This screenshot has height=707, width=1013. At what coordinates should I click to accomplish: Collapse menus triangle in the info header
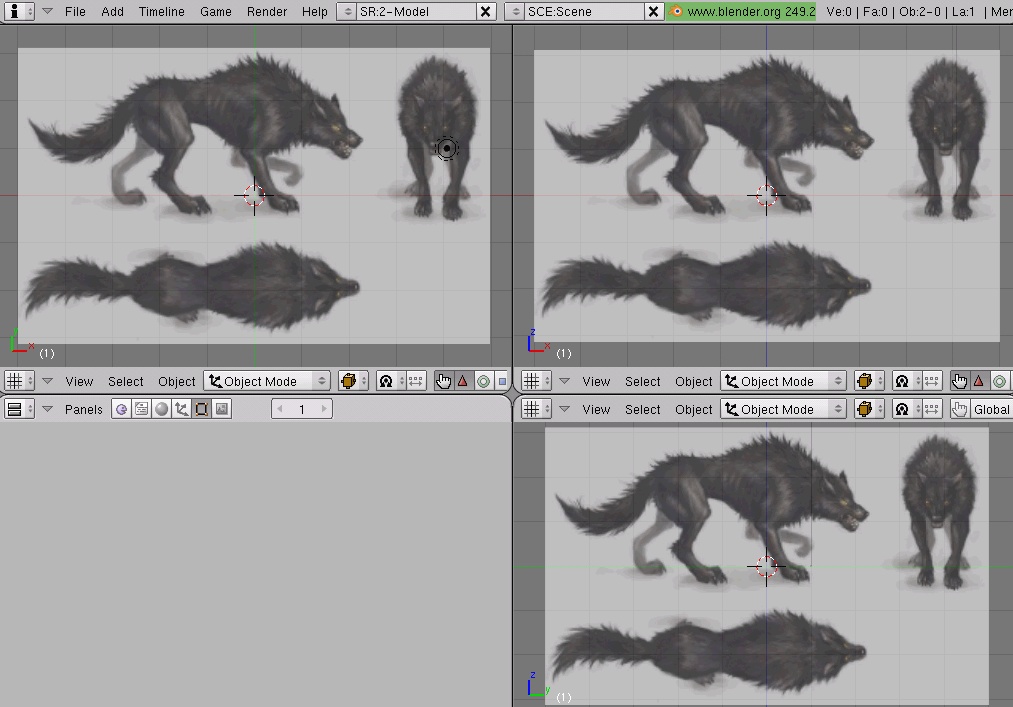(x=47, y=12)
